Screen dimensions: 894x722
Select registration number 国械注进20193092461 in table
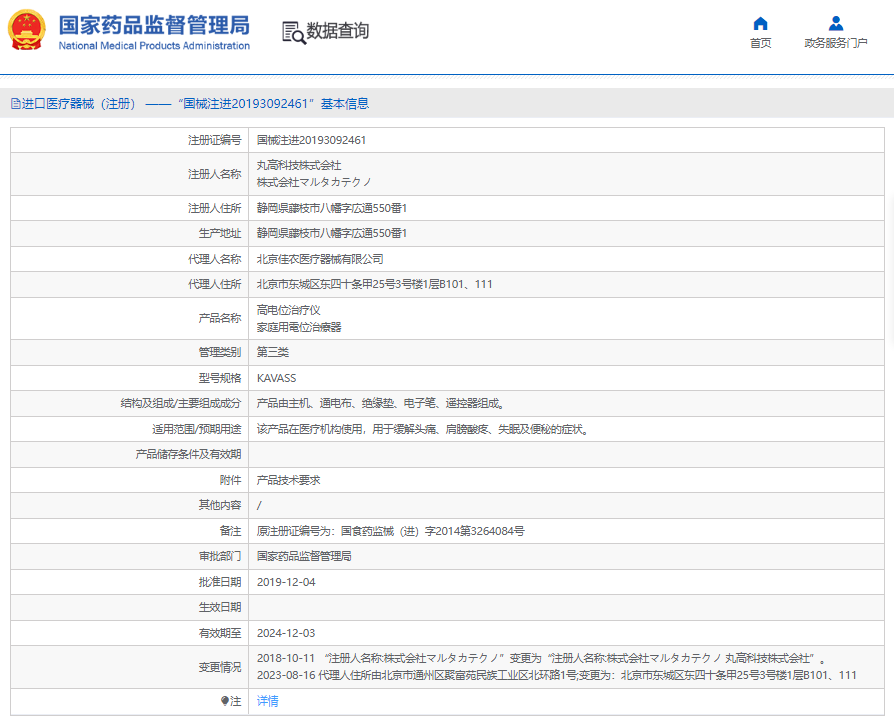point(311,140)
